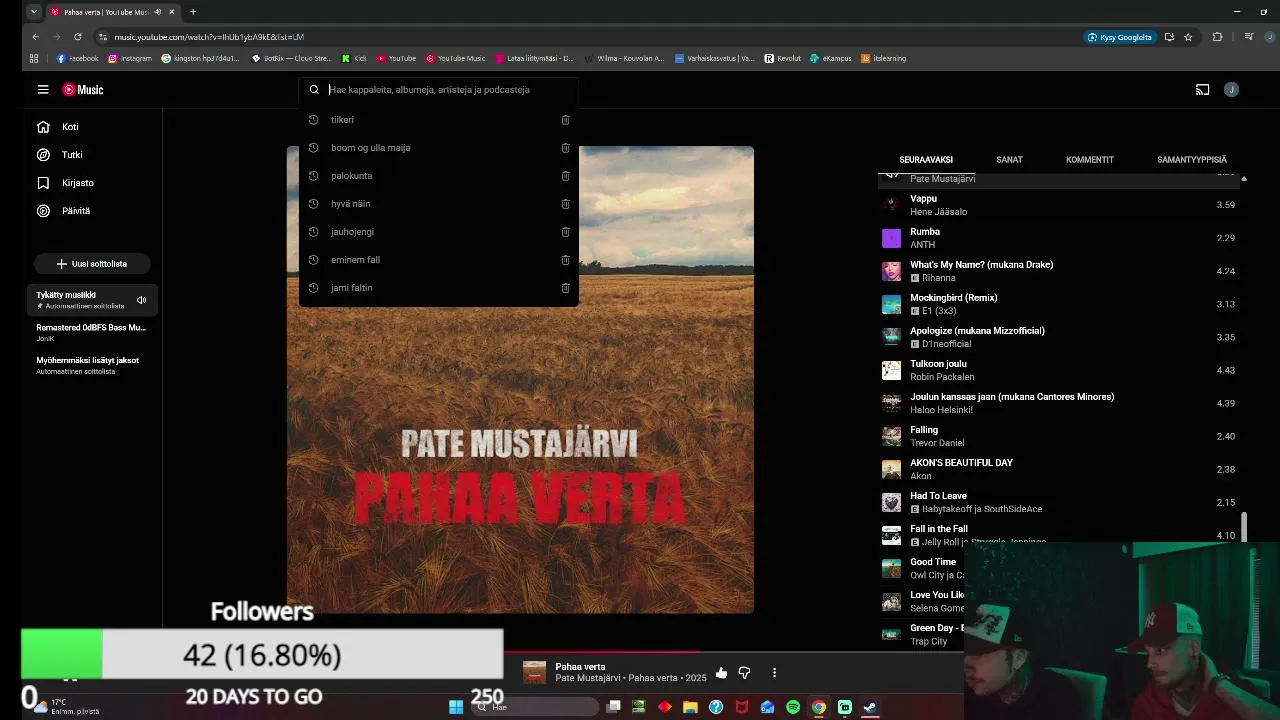Switch to the Samantyyppisiä tab

tap(1192, 160)
